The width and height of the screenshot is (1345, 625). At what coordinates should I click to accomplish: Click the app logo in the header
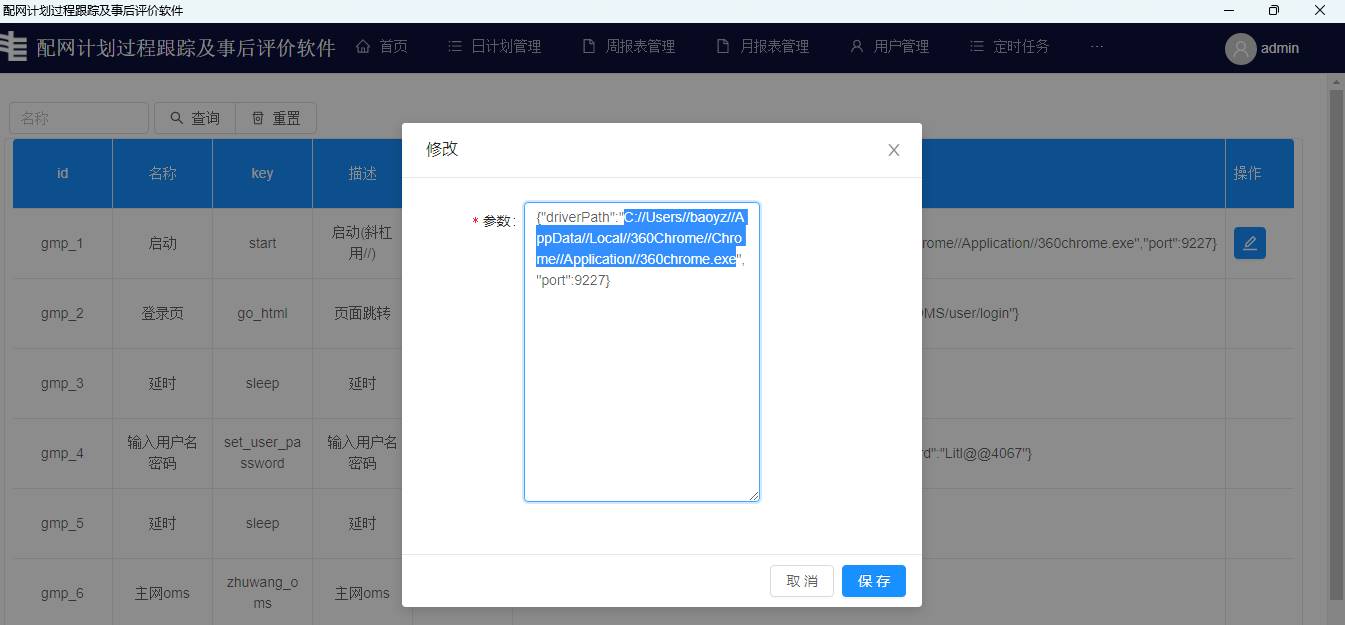(x=13, y=47)
